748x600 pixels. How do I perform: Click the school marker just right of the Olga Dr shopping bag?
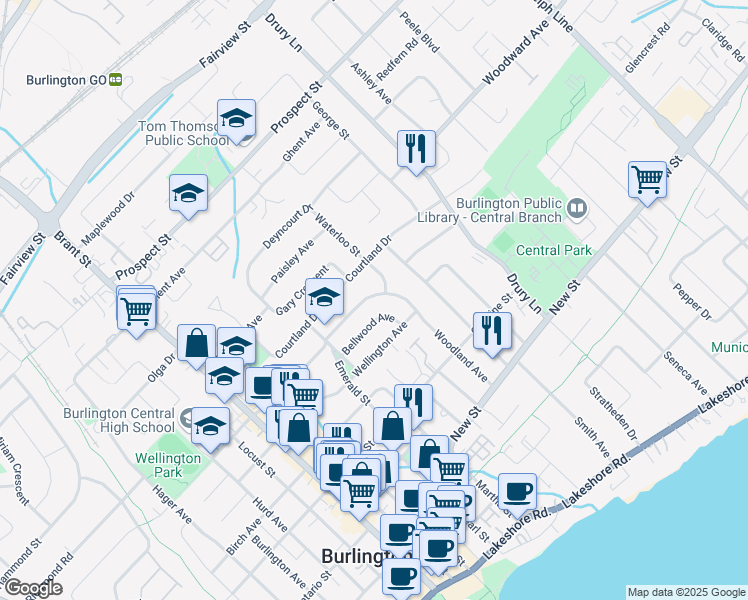click(x=237, y=344)
